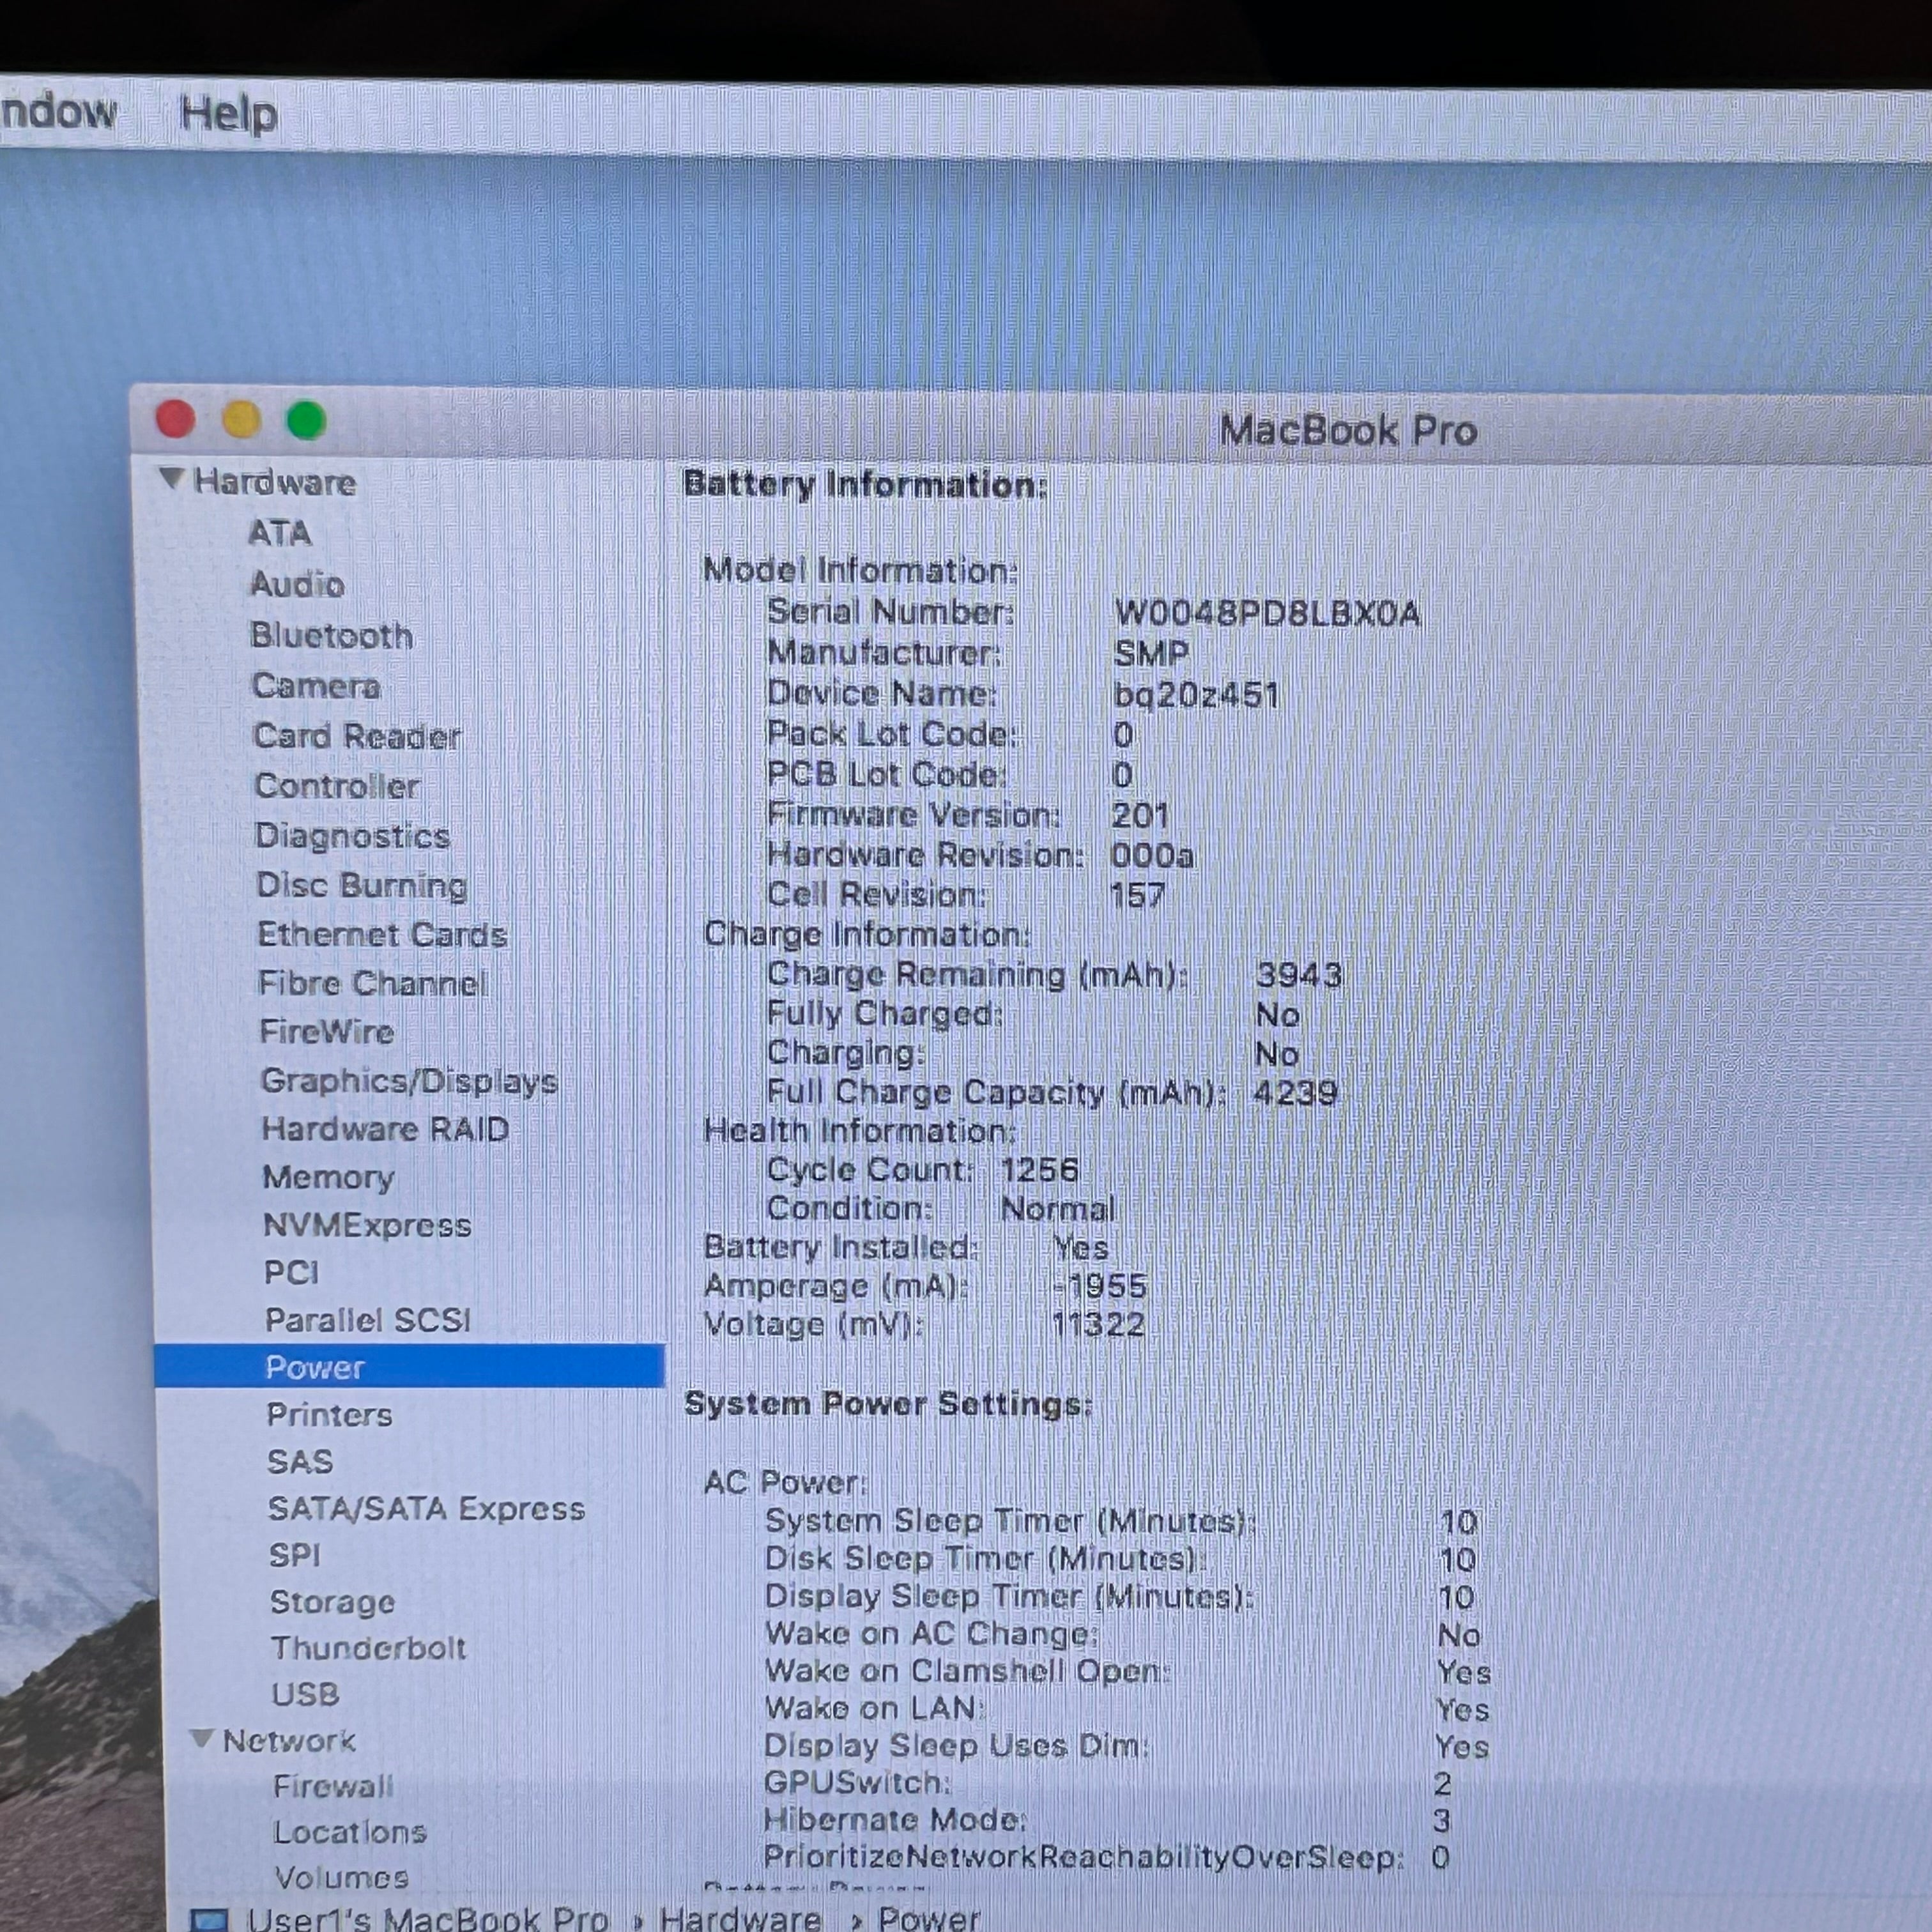Screen dimensions: 1932x1932
Task: Click the Condition value Normal
Action: [1057, 1209]
